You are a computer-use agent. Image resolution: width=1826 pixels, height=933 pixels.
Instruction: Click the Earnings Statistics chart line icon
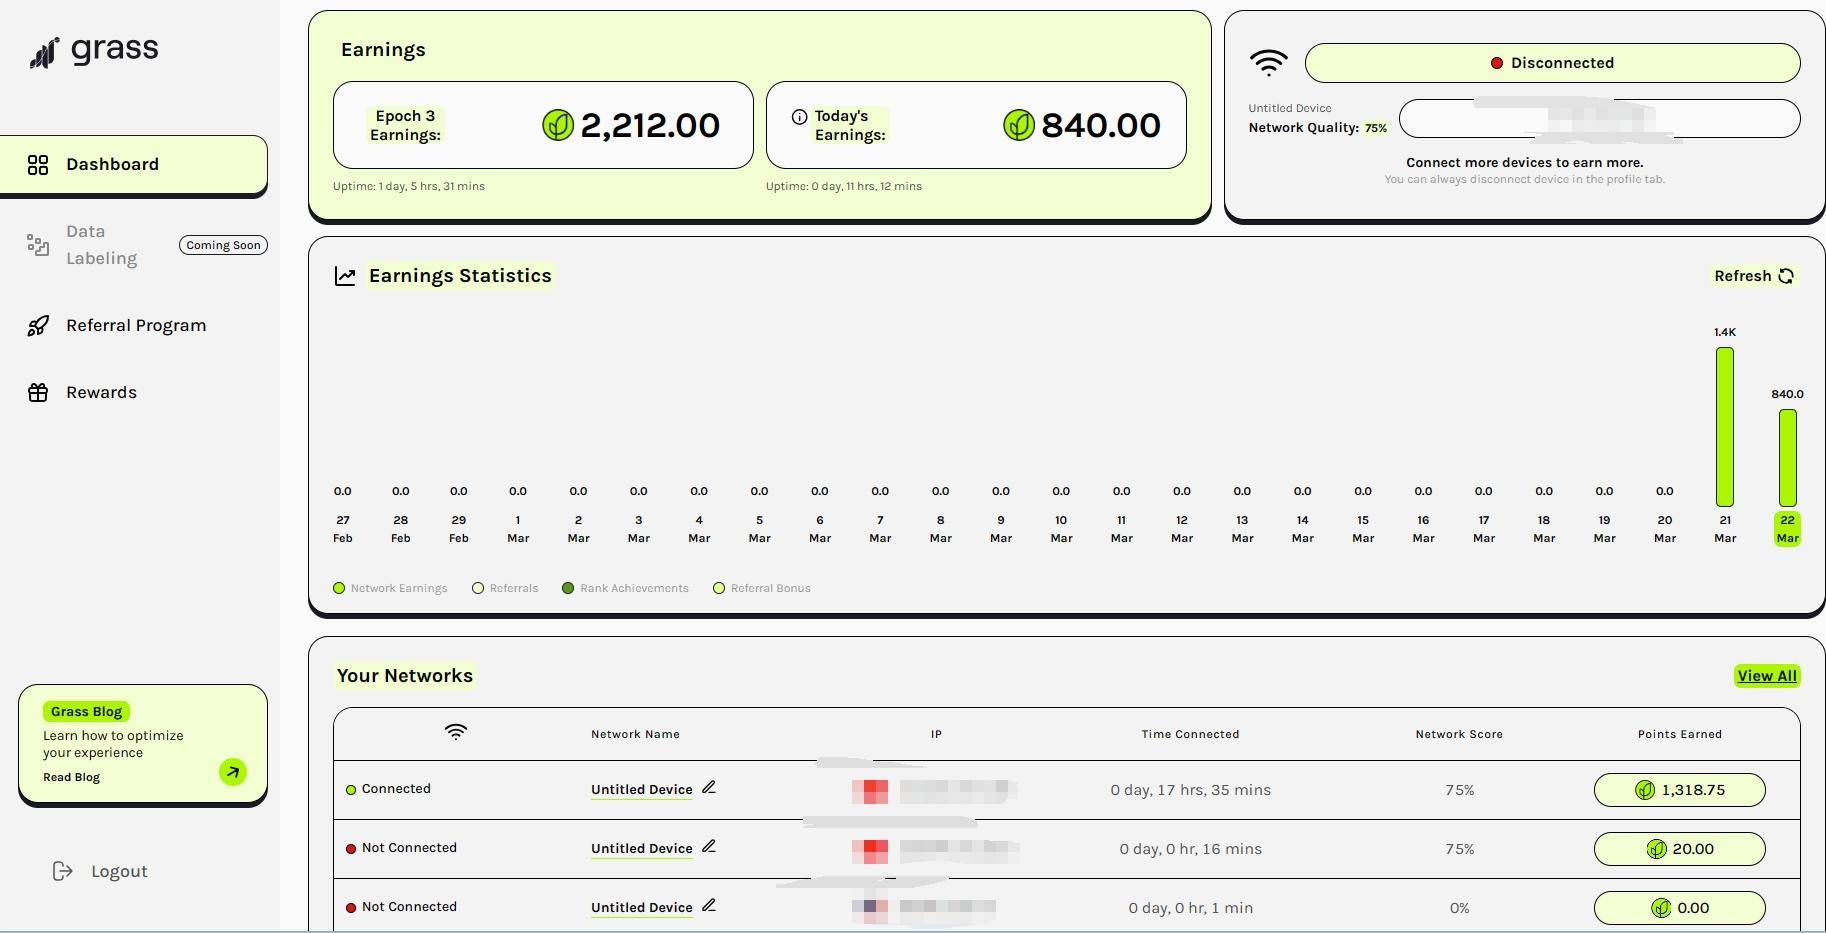(x=345, y=276)
